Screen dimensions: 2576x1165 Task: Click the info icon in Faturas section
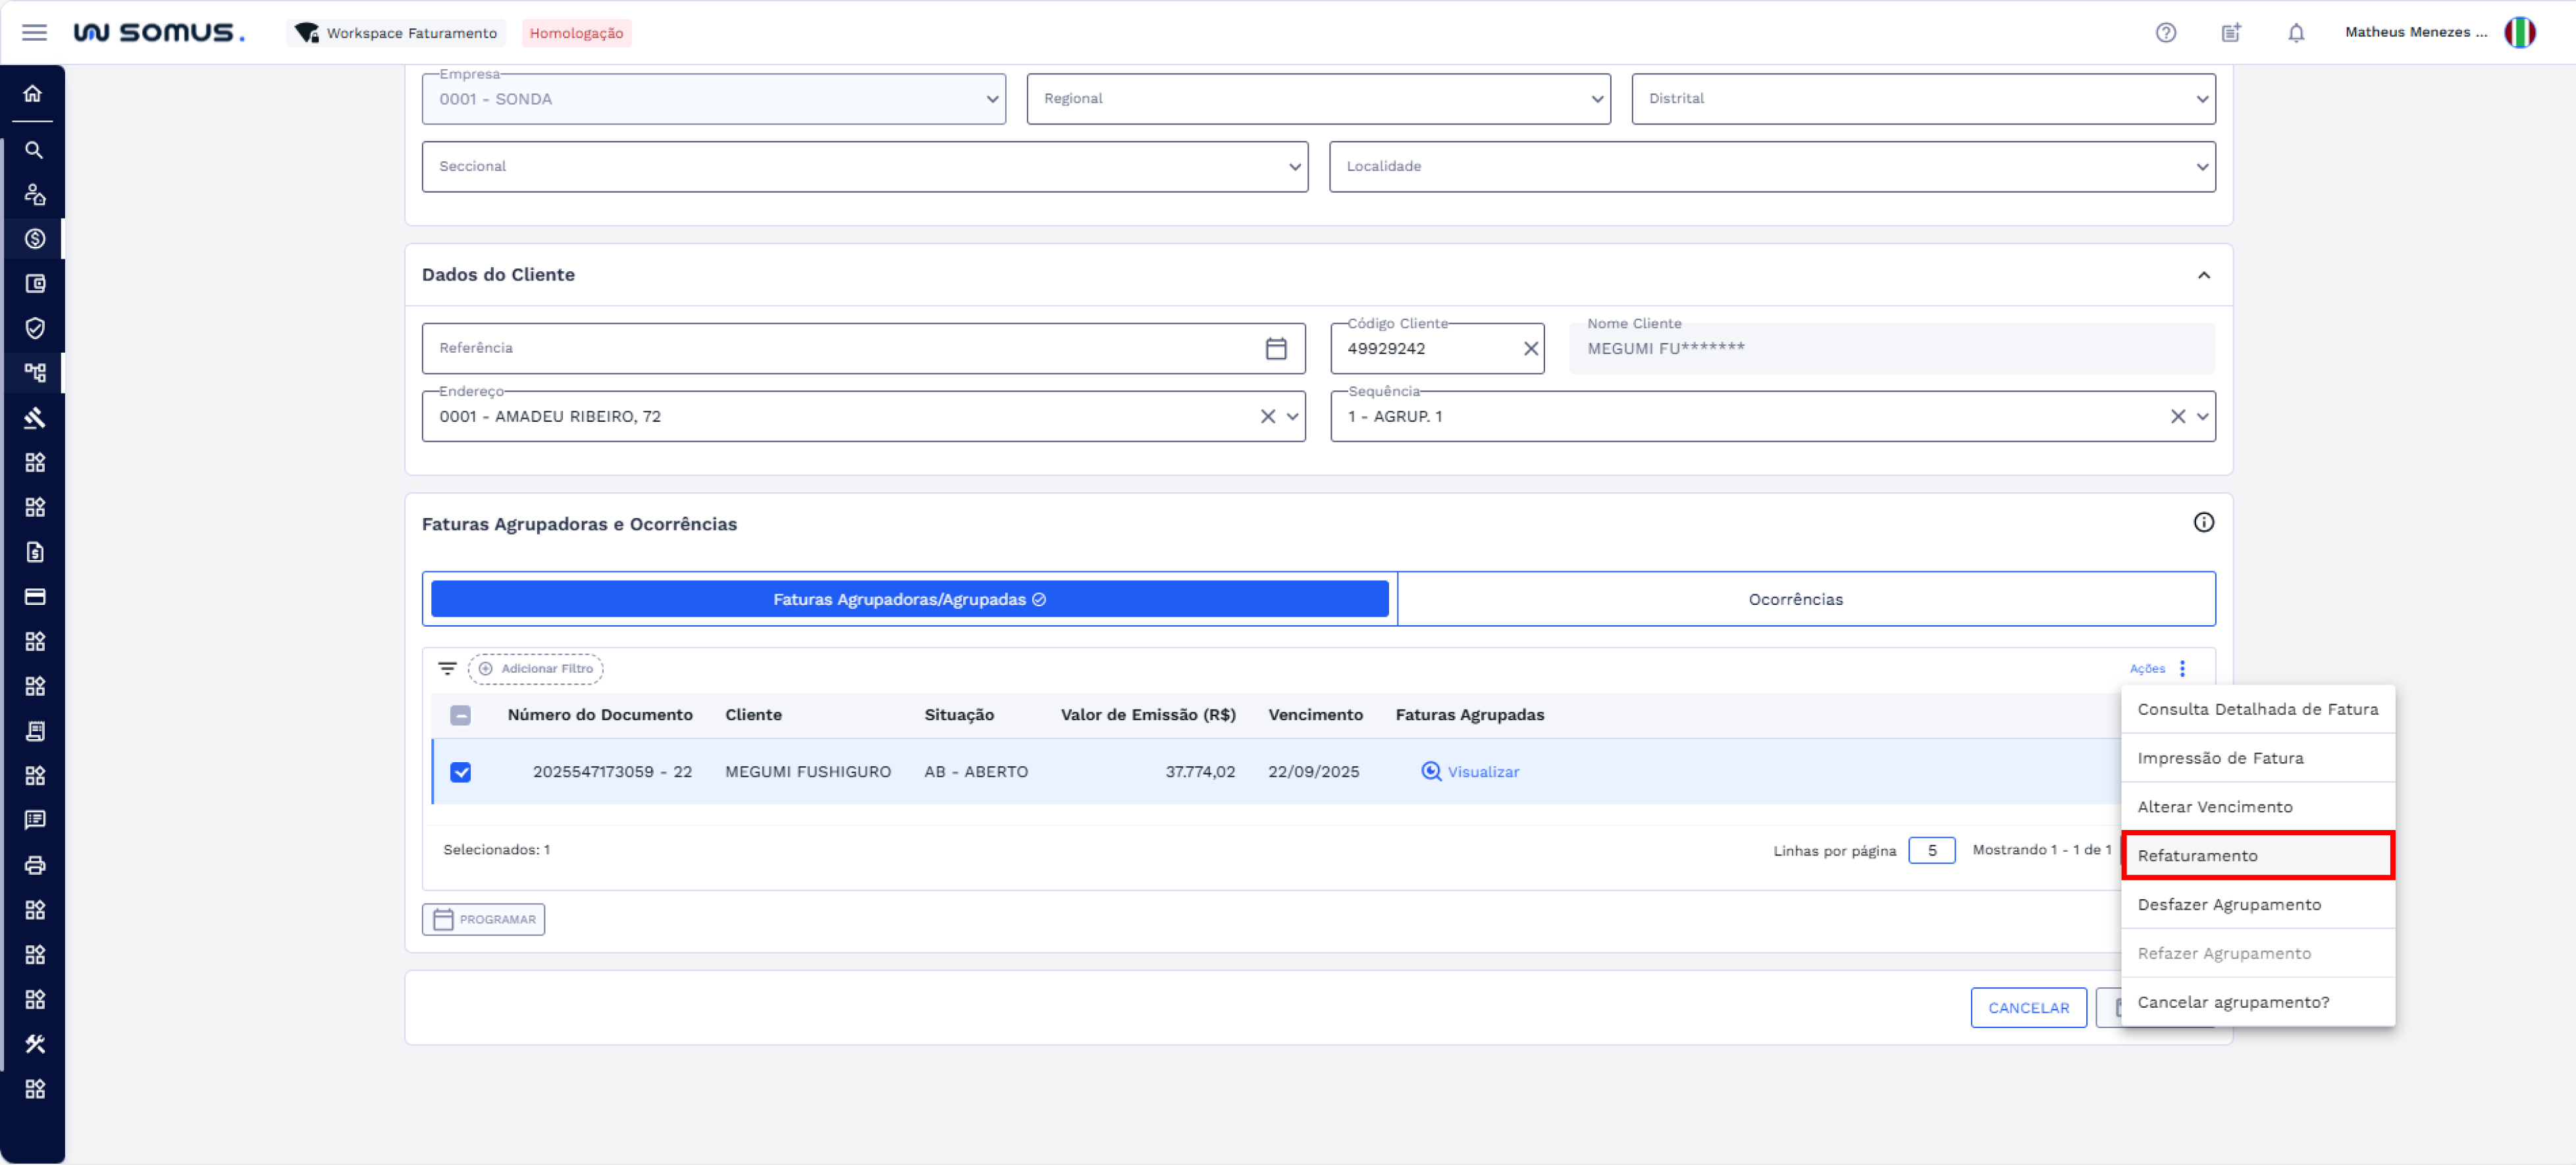2203,523
